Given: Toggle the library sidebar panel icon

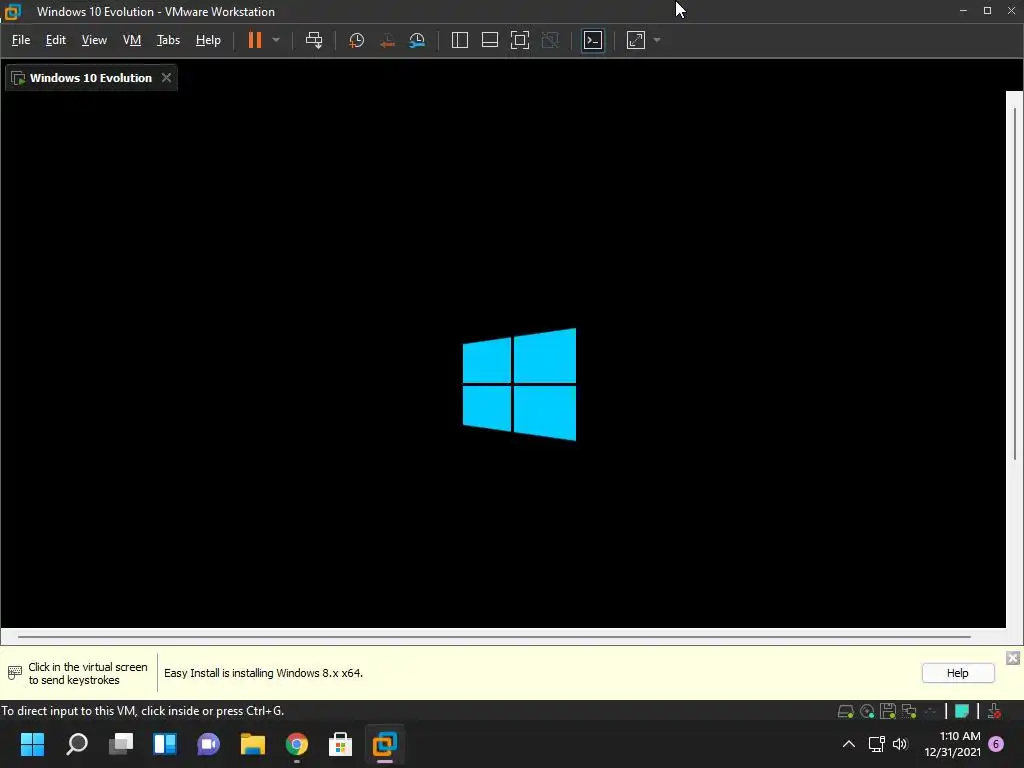Looking at the screenshot, I should point(460,40).
